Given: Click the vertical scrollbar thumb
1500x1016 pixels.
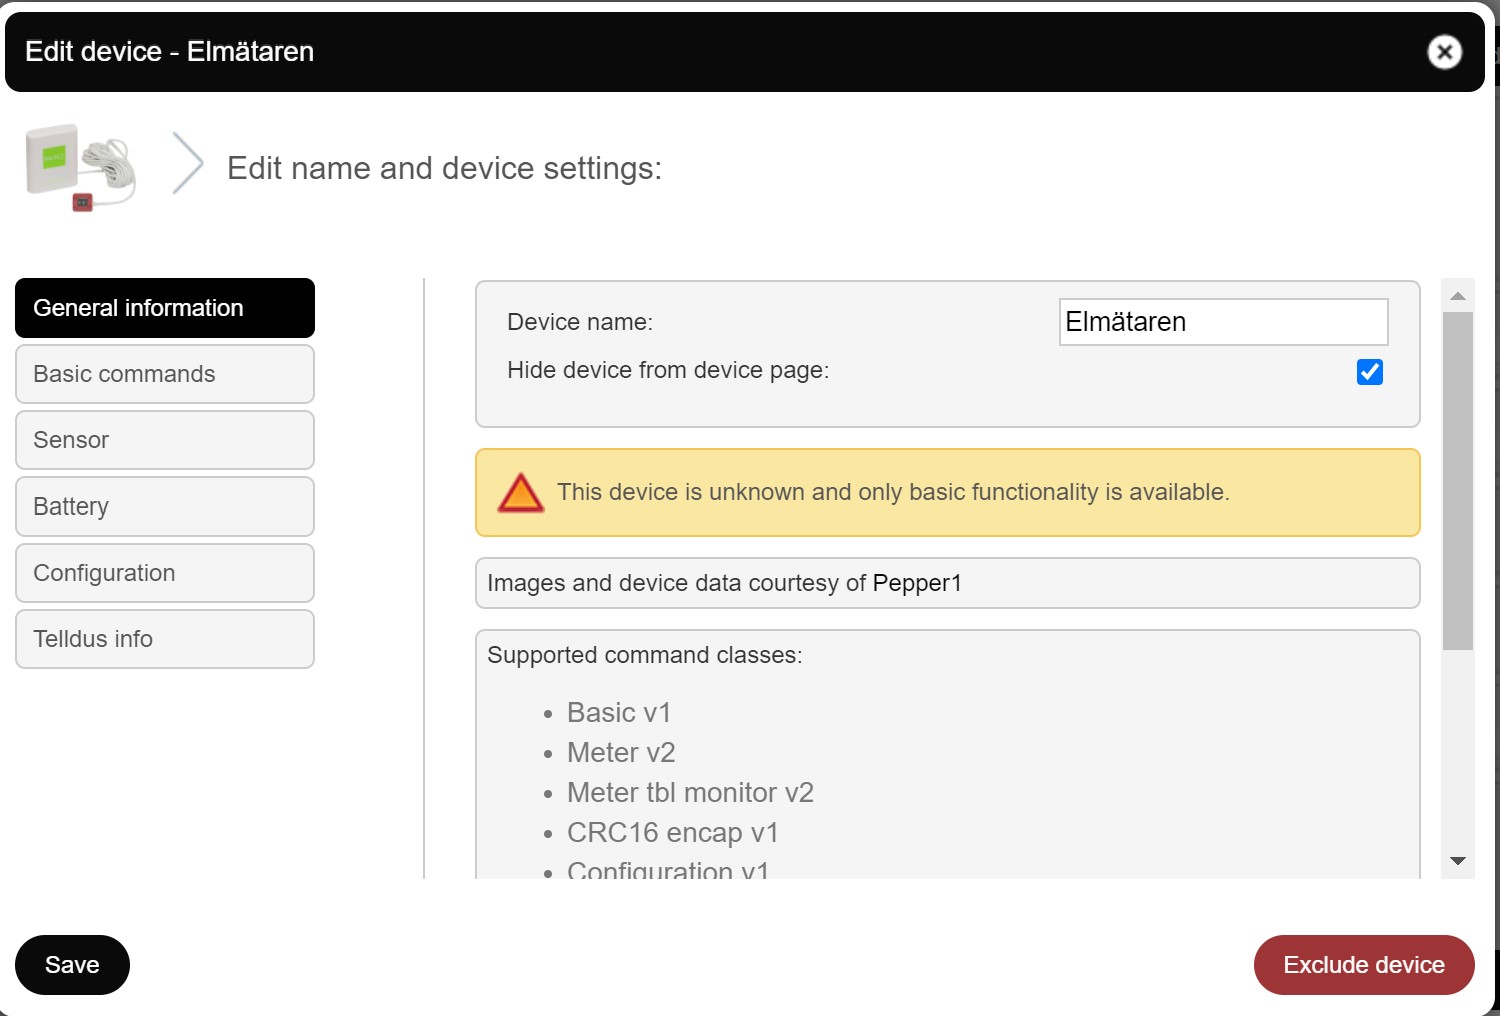Looking at the screenshot, I should coord(1457,480).
